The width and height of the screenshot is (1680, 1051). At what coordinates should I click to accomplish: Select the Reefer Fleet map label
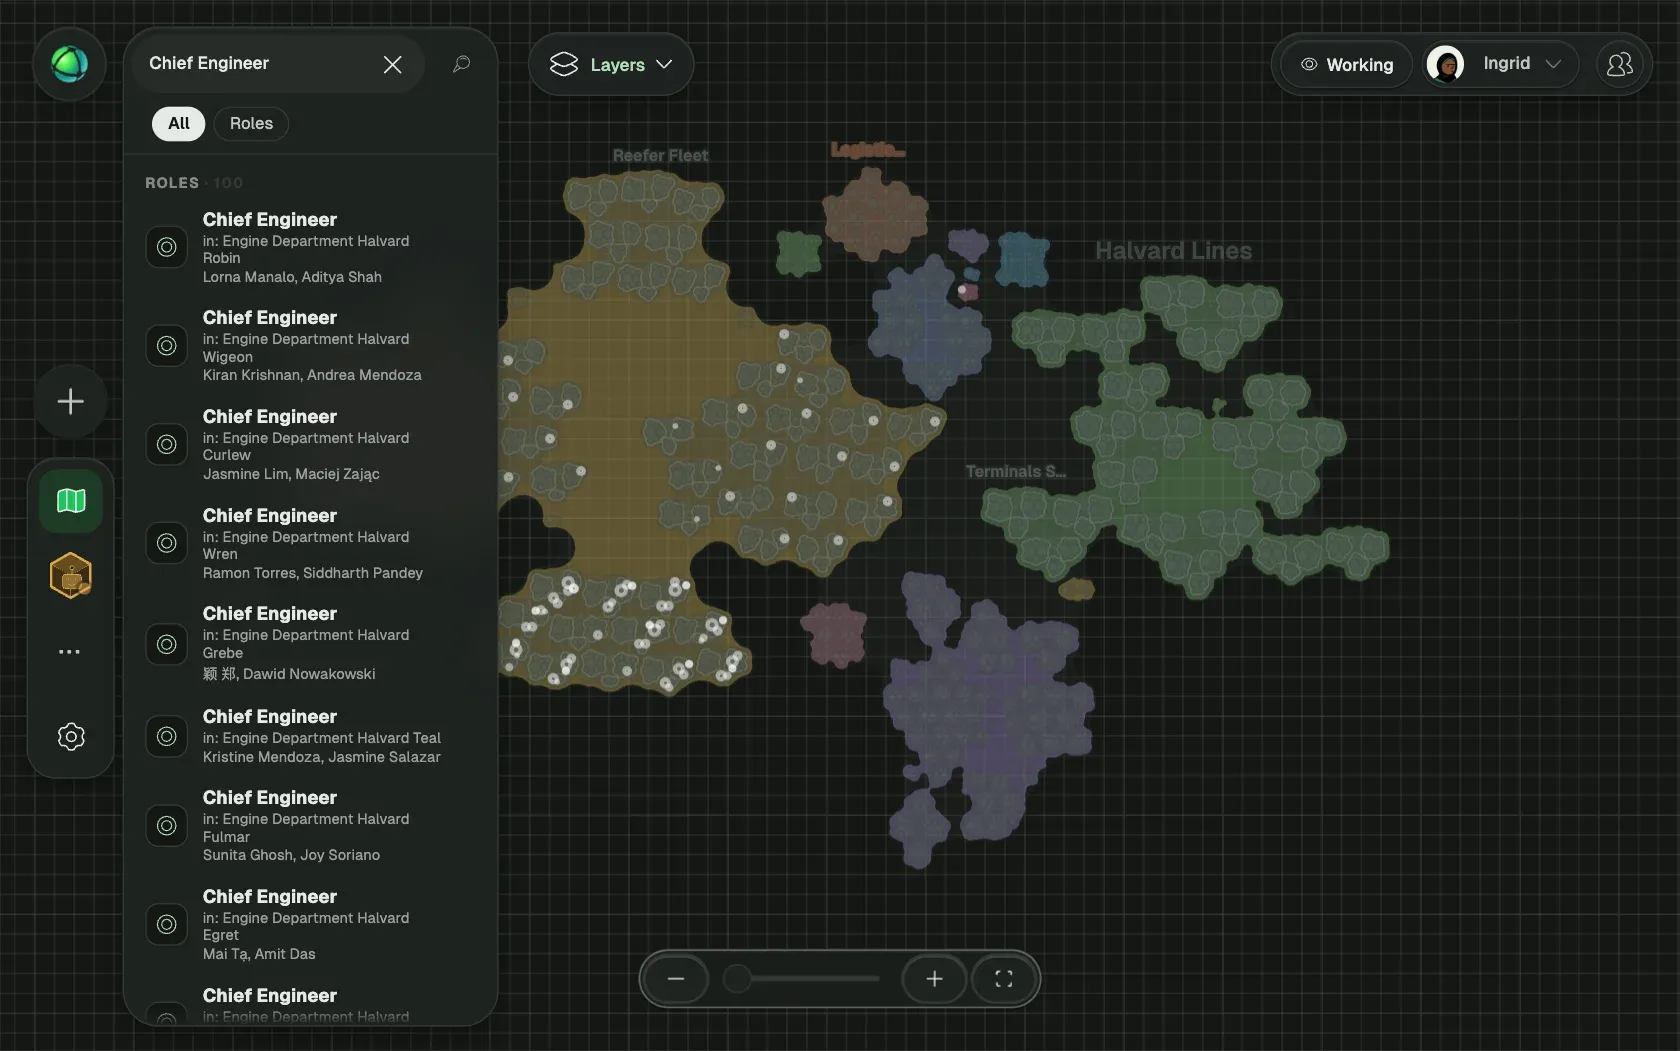(660, 156)
